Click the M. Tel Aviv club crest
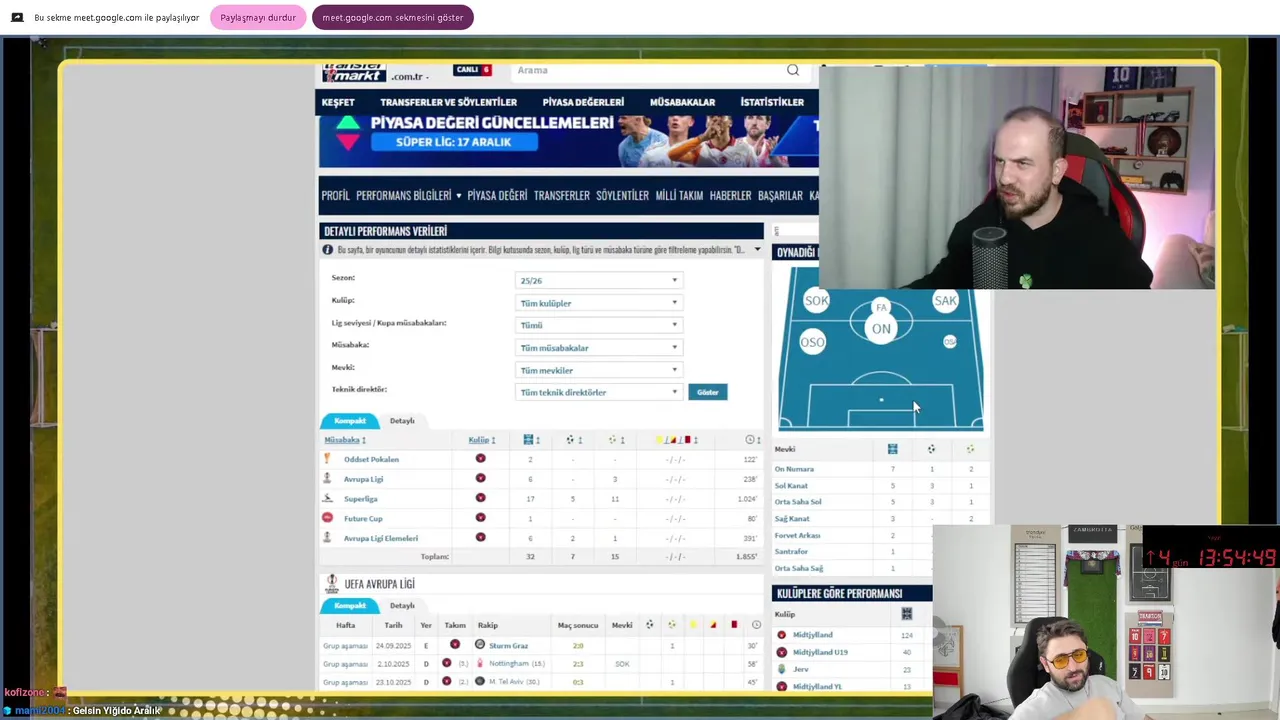This screenshot has height=720, width=1280. 480,682
